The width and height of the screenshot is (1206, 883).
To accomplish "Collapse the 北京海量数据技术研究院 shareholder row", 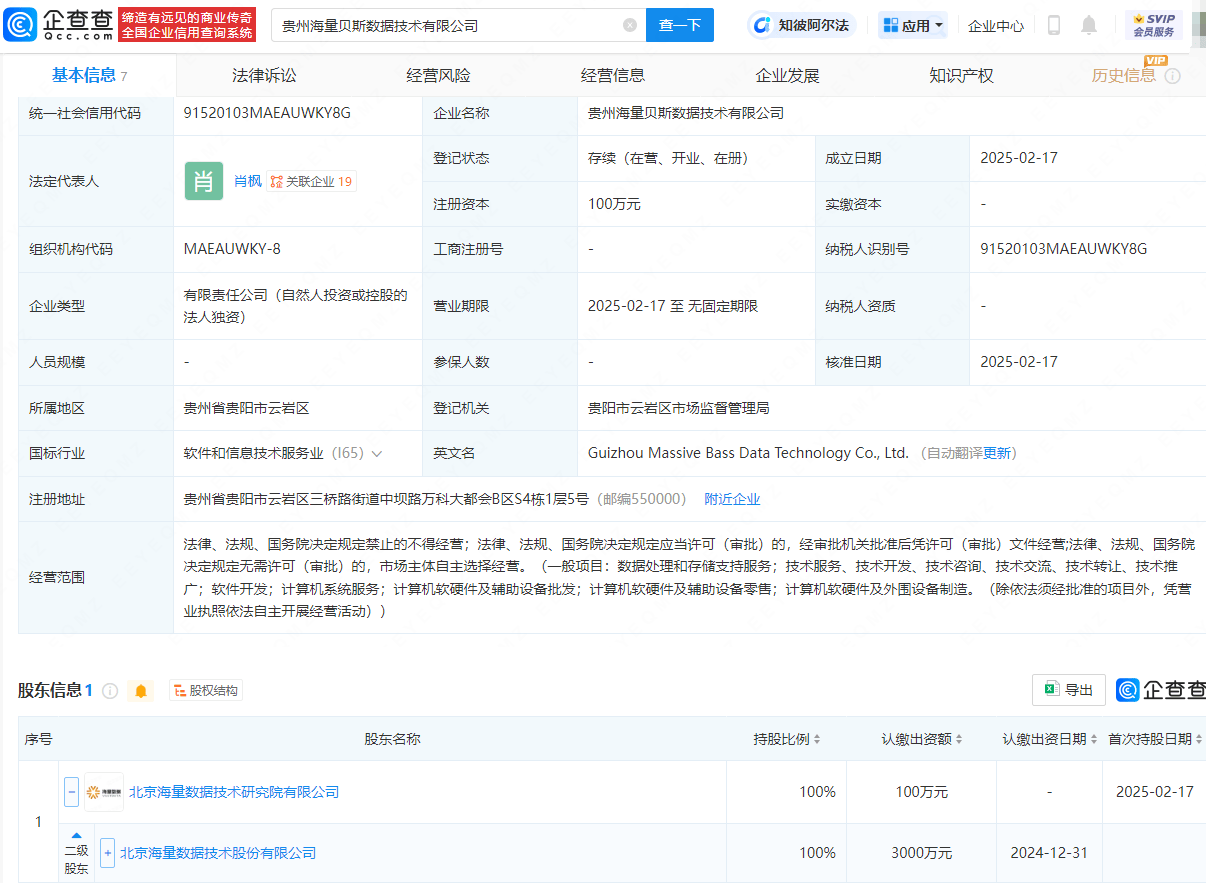I will tap(72, 792).
